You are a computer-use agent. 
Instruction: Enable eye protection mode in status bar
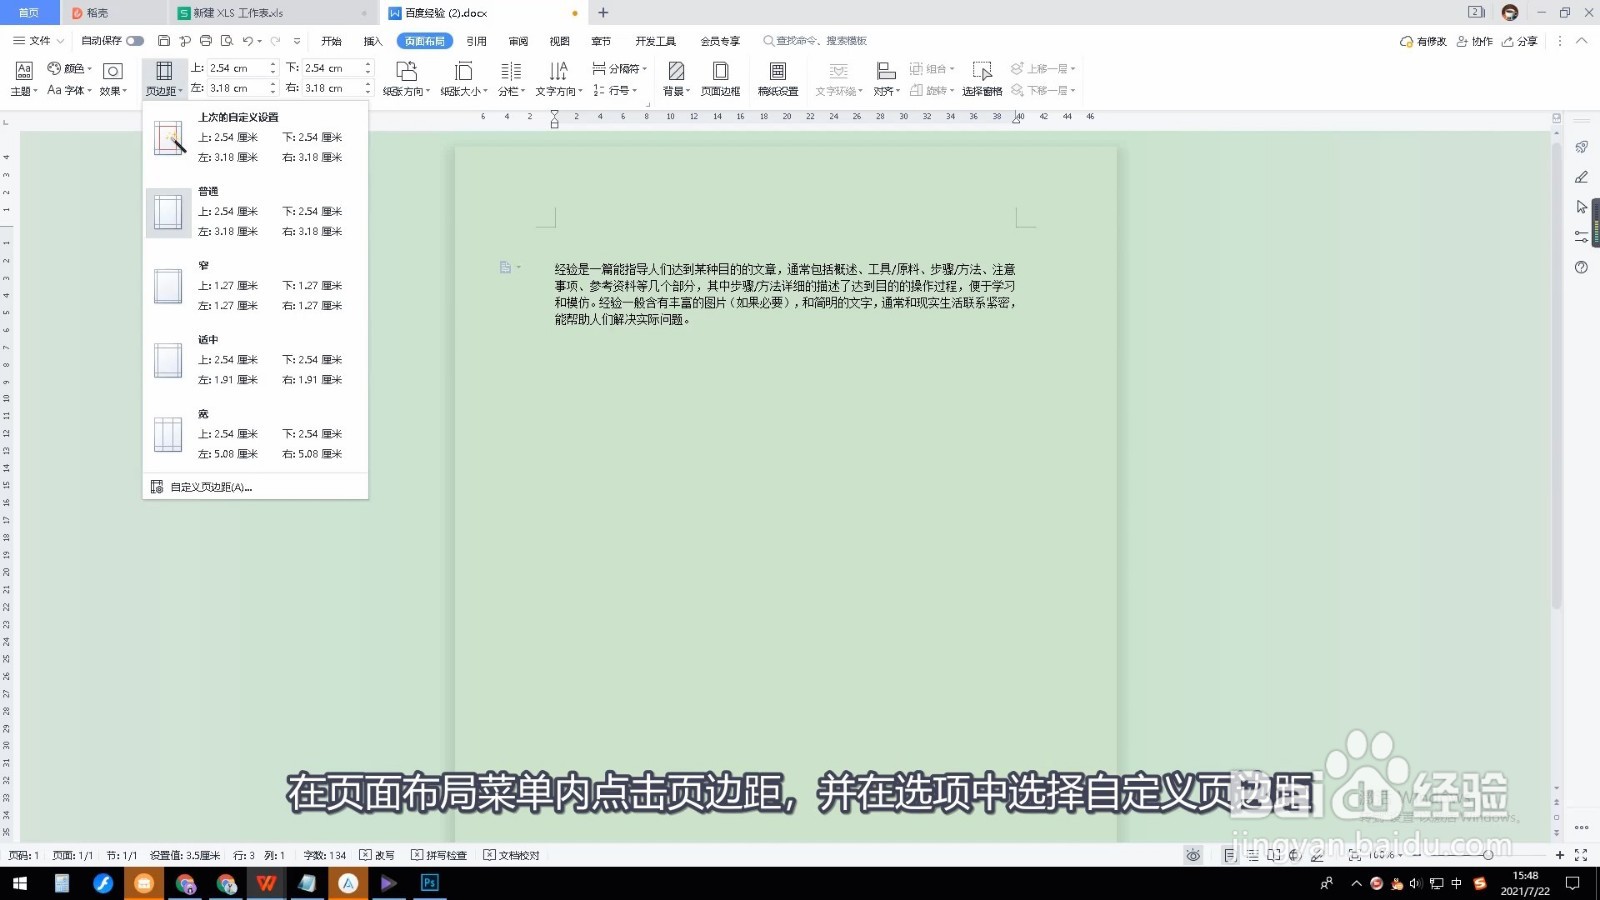point(1193,856)
